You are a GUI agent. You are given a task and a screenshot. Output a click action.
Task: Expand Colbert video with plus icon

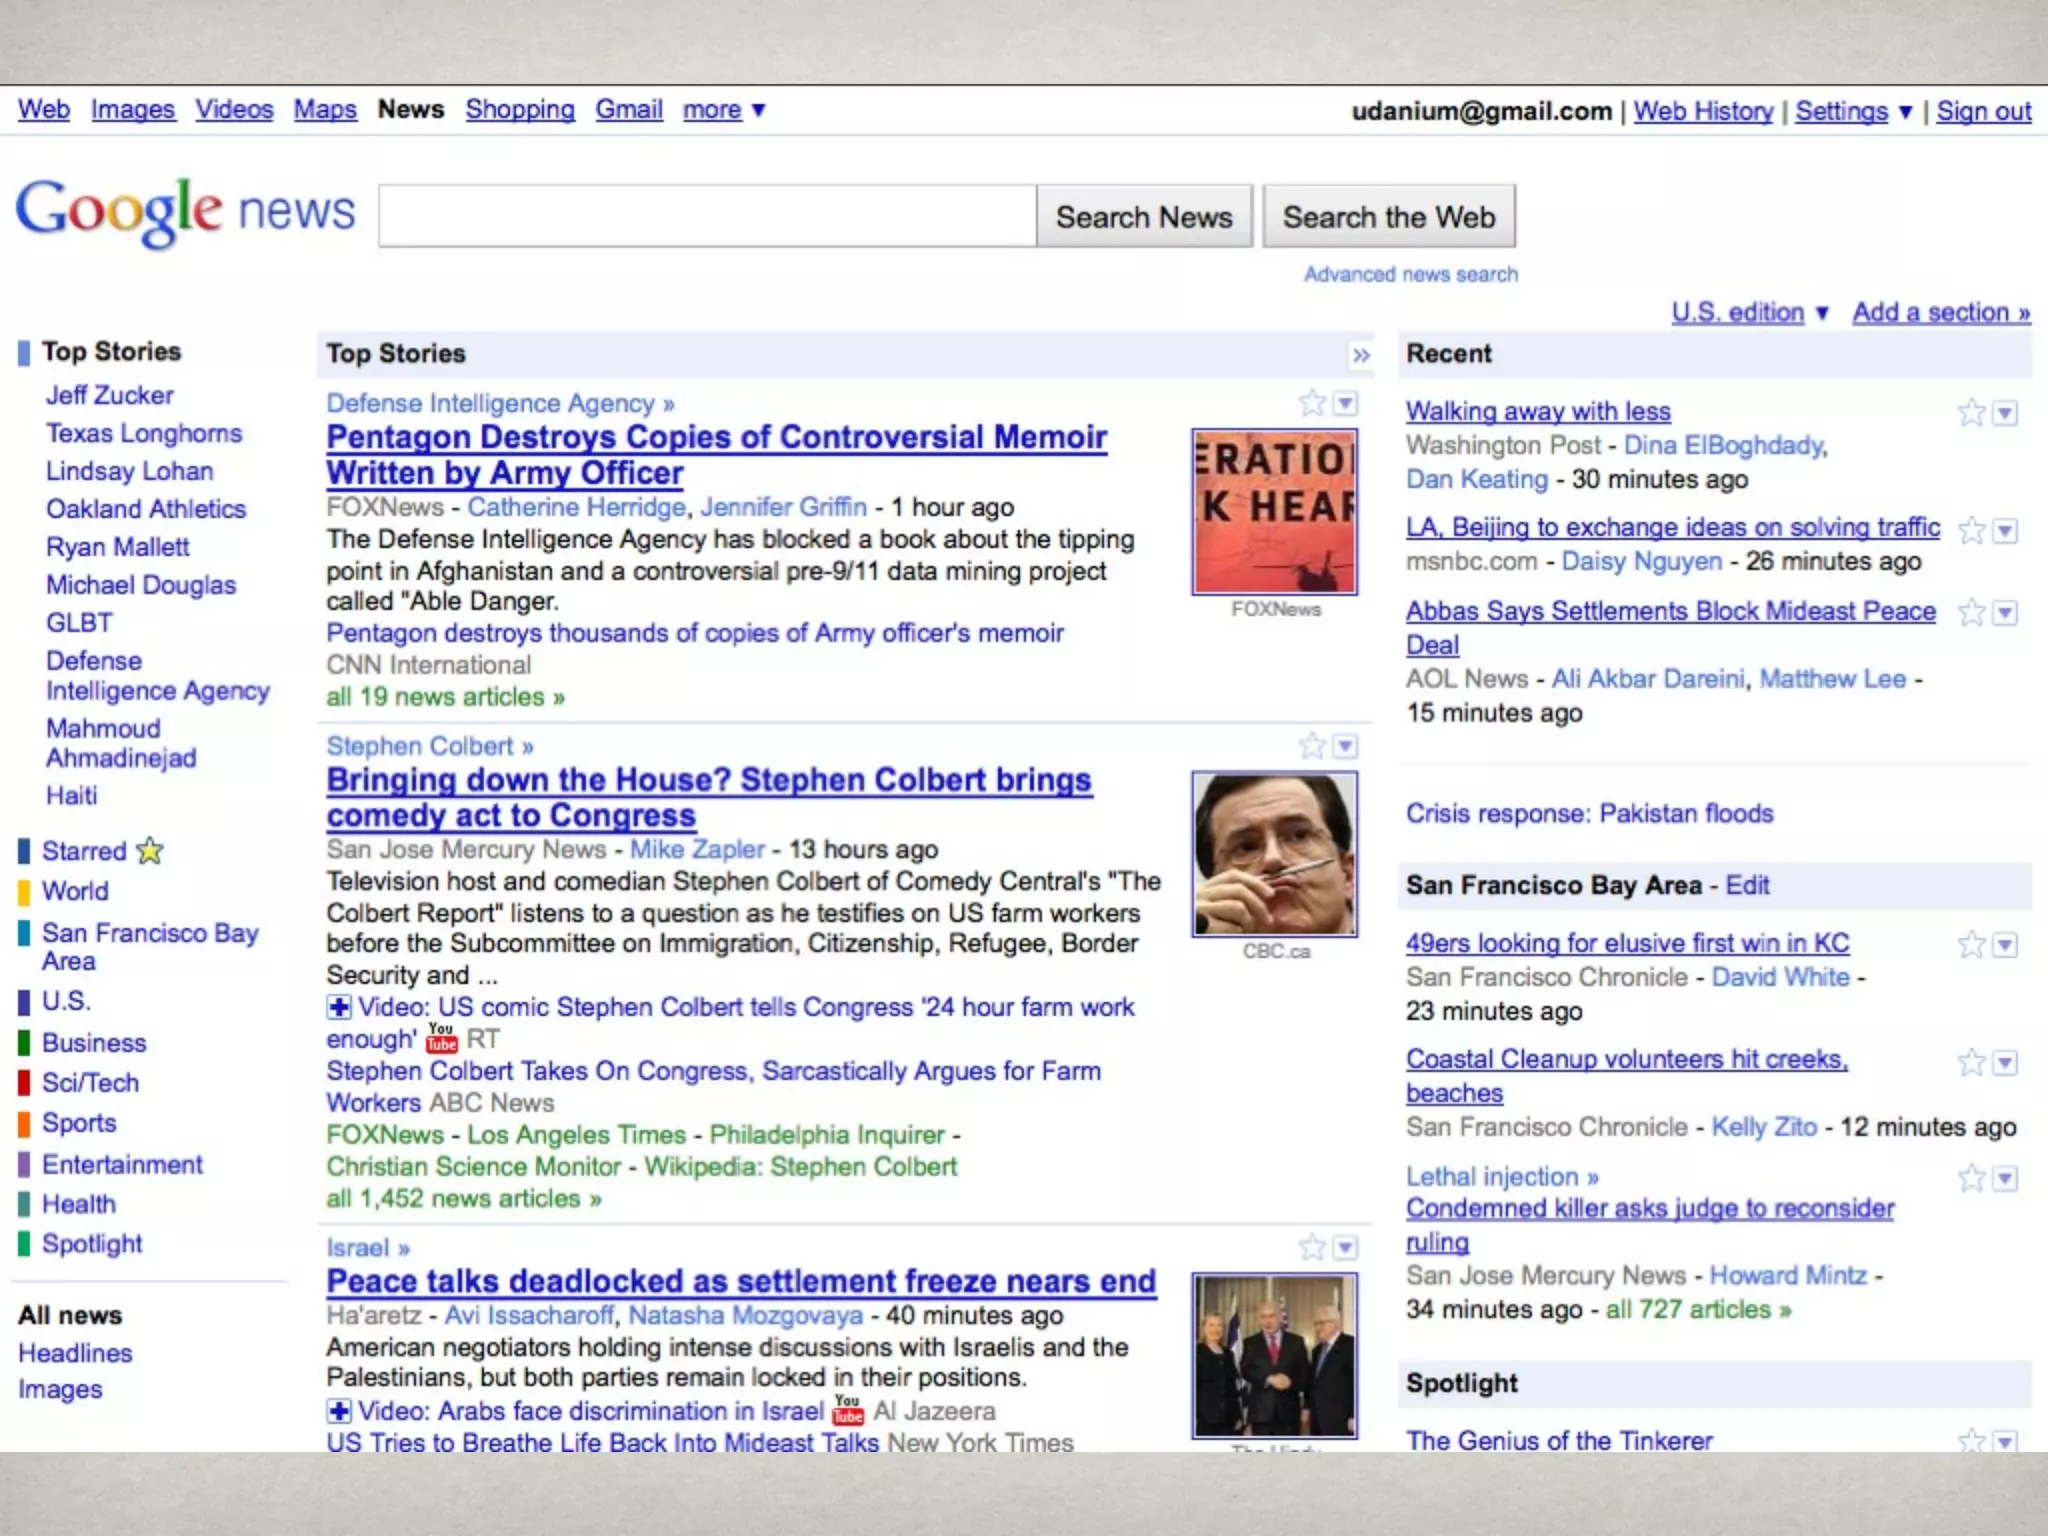340,1007
